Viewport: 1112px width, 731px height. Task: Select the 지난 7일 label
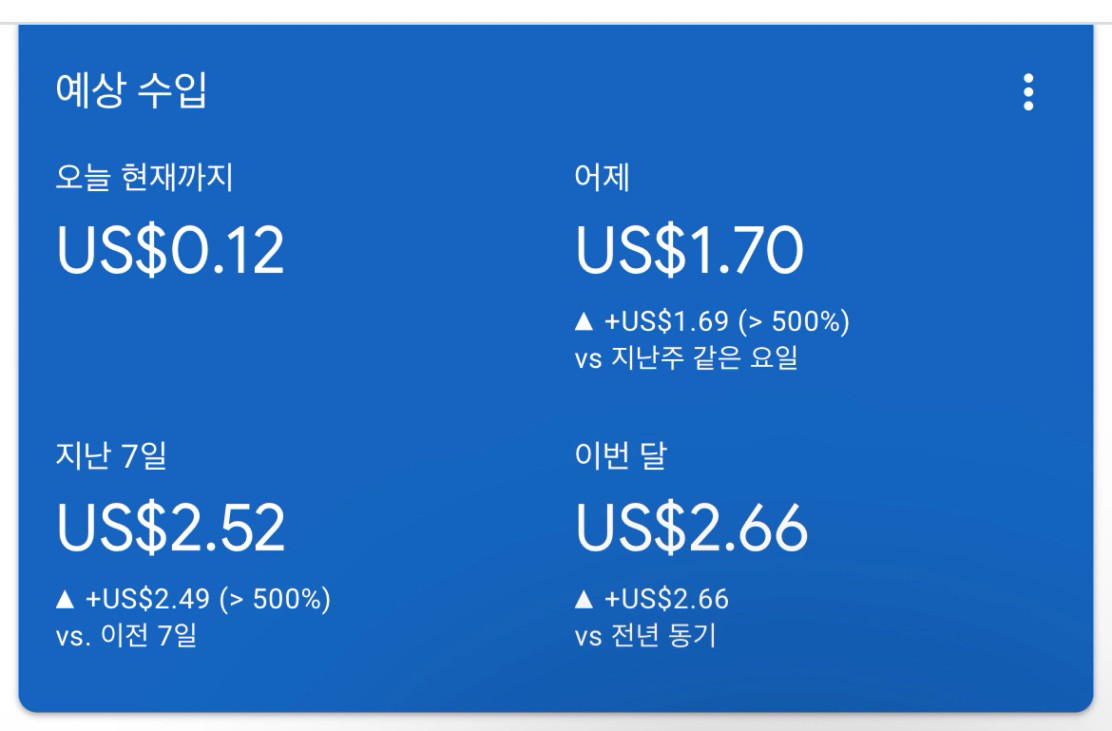(x=111, y=456)
